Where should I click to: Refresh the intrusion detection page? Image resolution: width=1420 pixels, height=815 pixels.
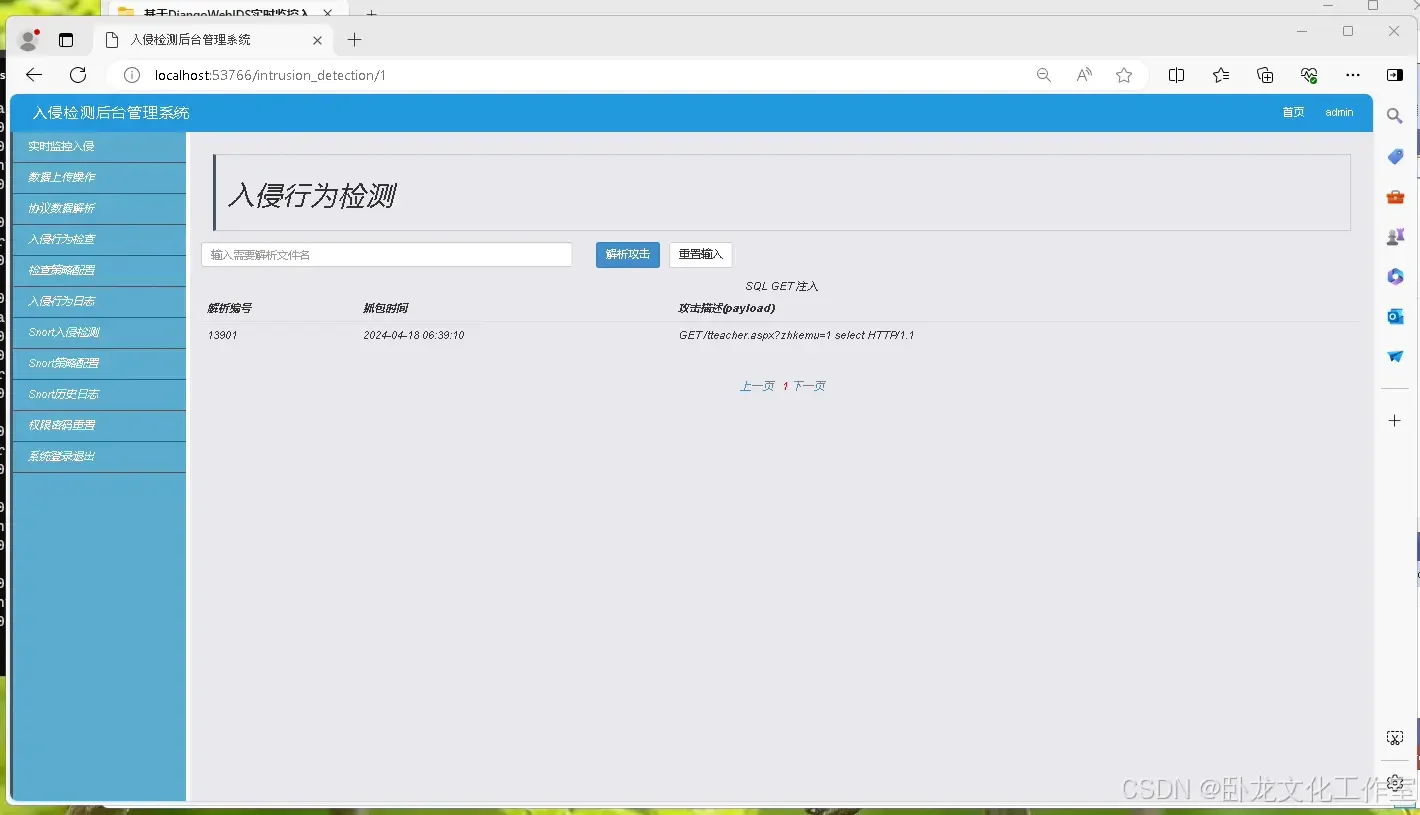point(78,74)
